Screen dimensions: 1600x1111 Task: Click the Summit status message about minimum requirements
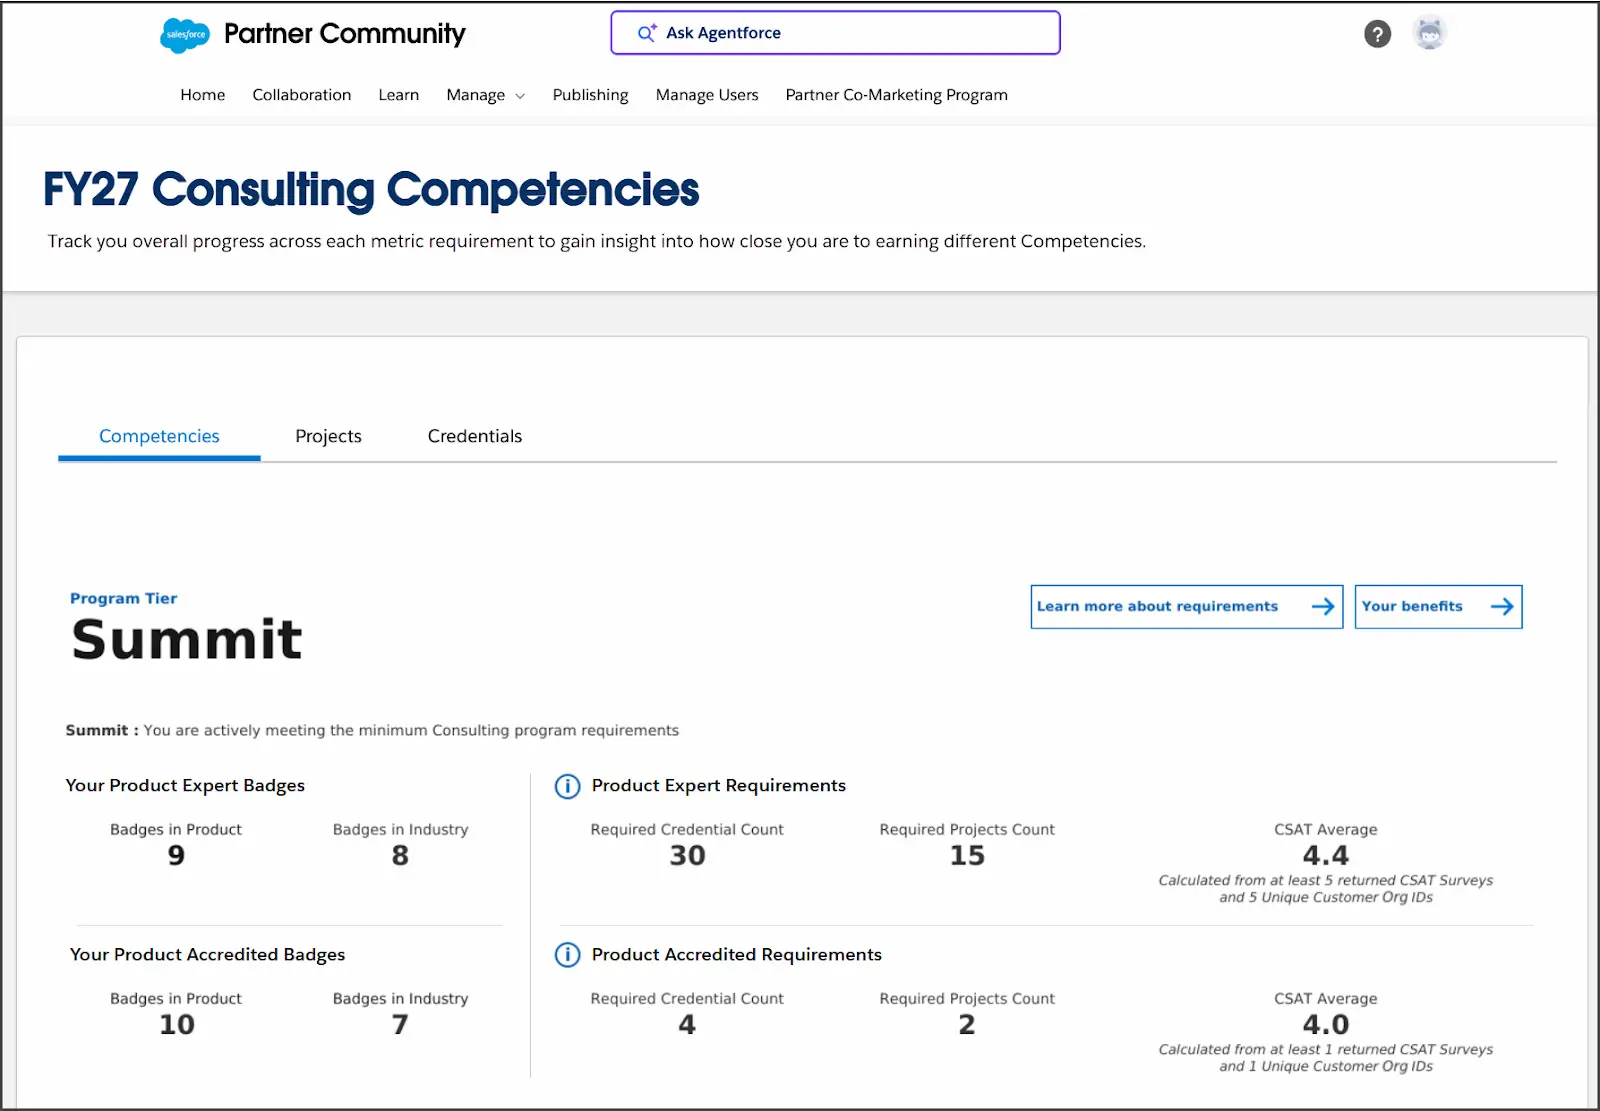[x=372, y=731]
